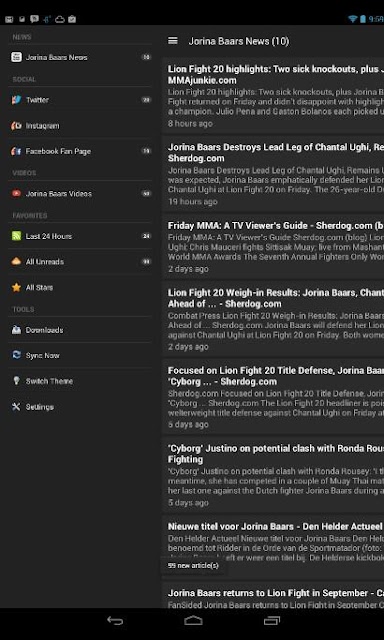This screenshot has width=384, height=640.
Task: Open All Stars list
Action: pyautogui.click(x=80, y=287)
